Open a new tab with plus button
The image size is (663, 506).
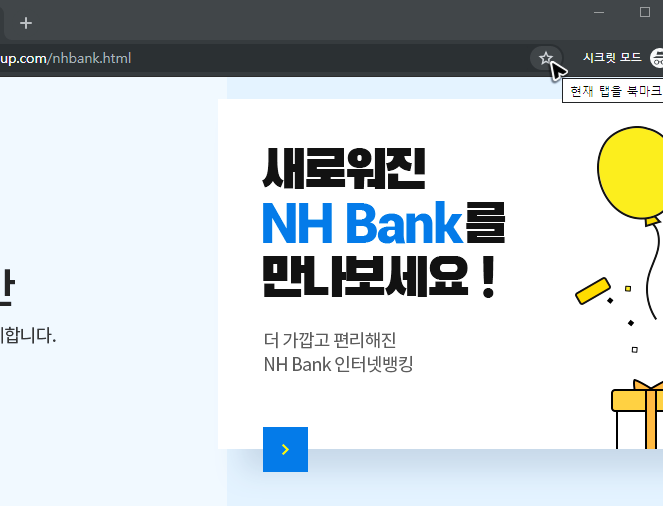click(26, 23)
